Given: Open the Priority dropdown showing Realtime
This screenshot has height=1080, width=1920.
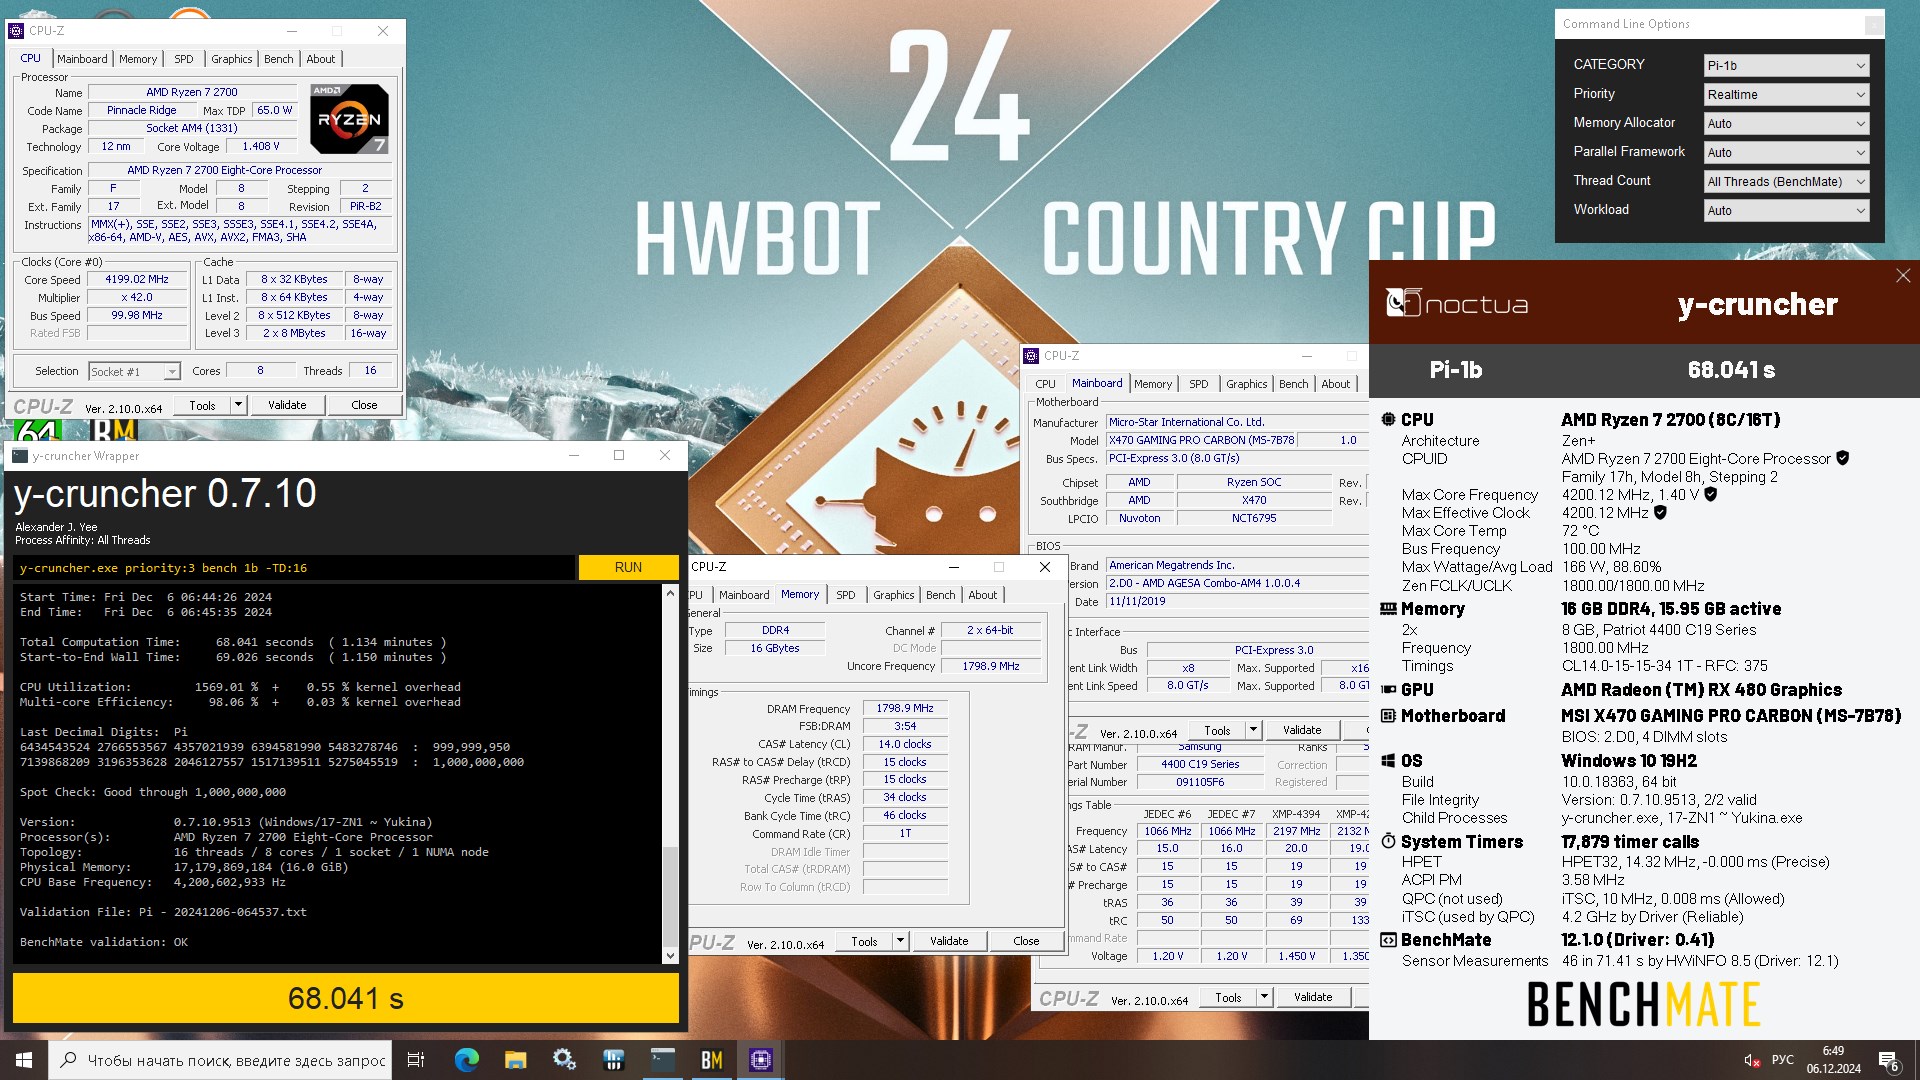Looking at the screenshot, I should click(x=1786, y=95).
